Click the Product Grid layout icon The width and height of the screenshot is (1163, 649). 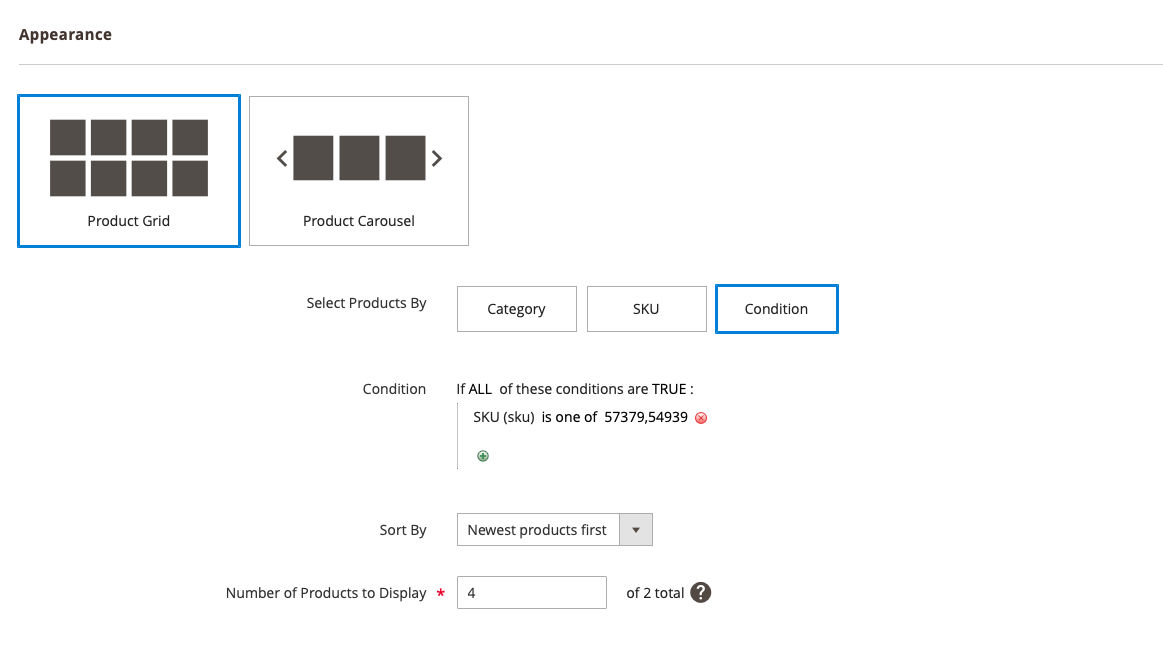point(128,158)
